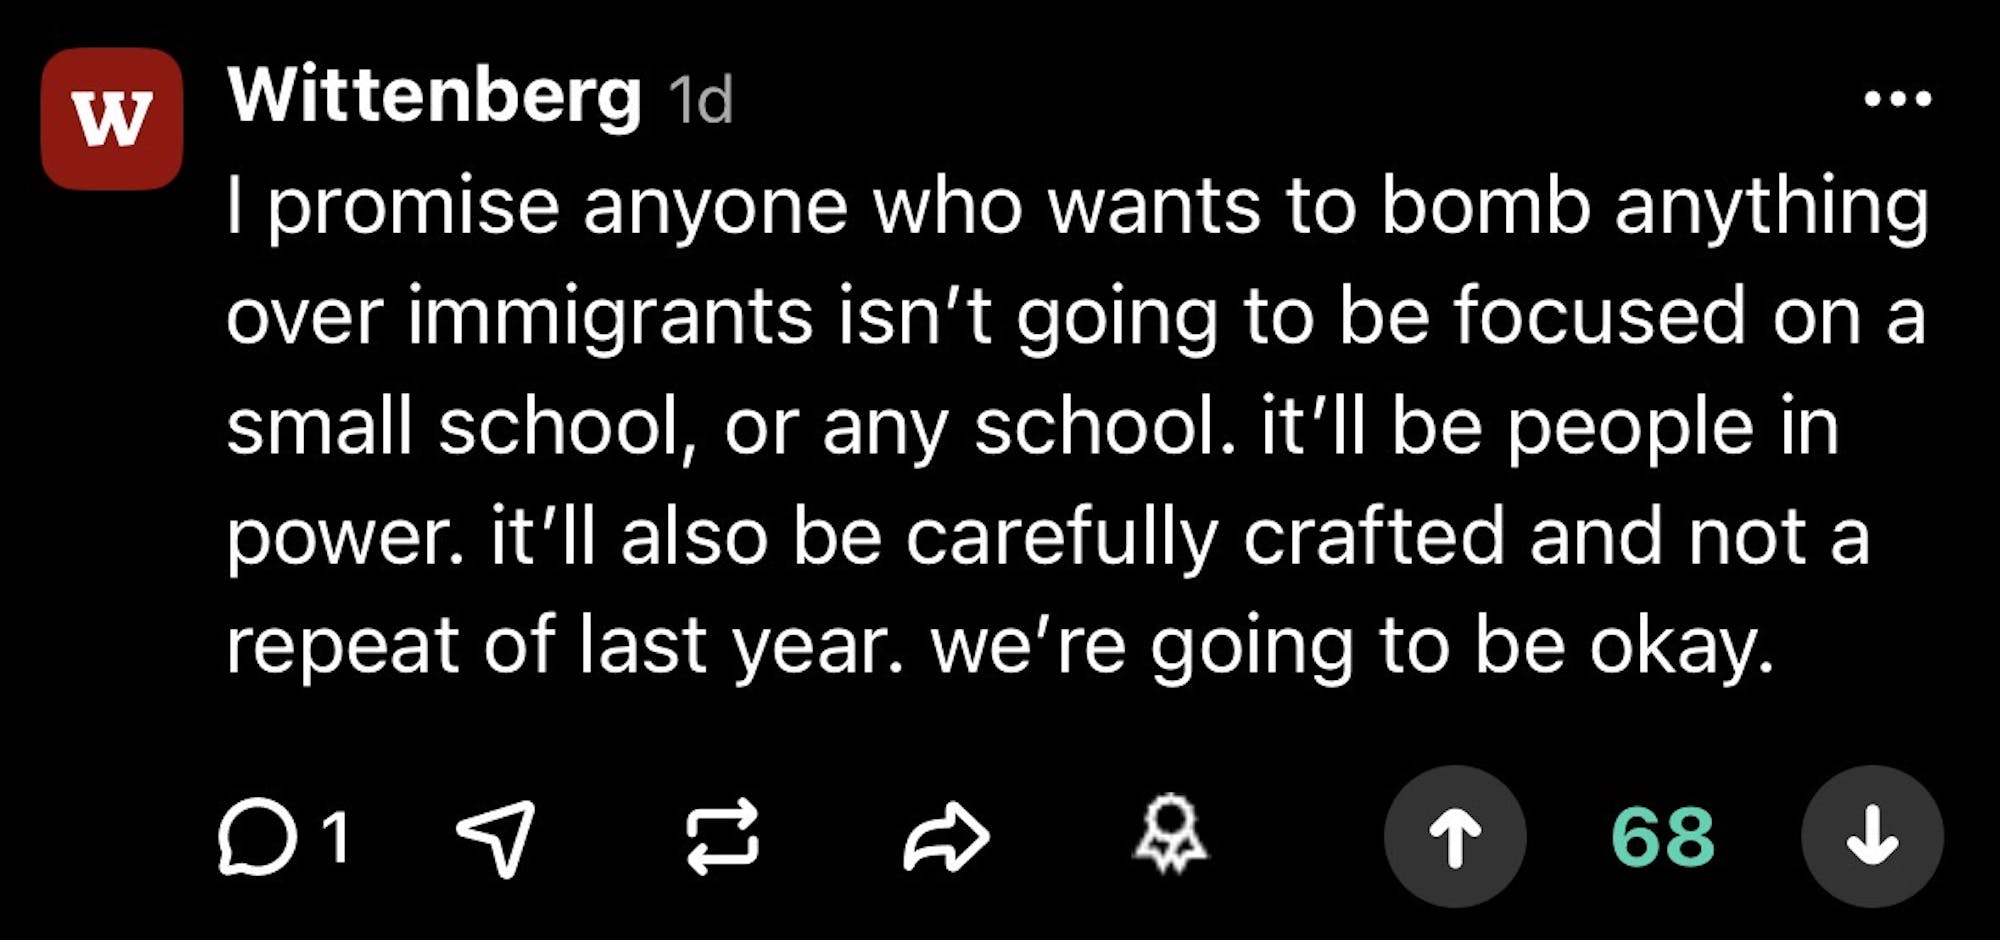Viewport: 2000px width, 940px height.
Task: Click the 1d post timestamp
Action: pos(700,100)
